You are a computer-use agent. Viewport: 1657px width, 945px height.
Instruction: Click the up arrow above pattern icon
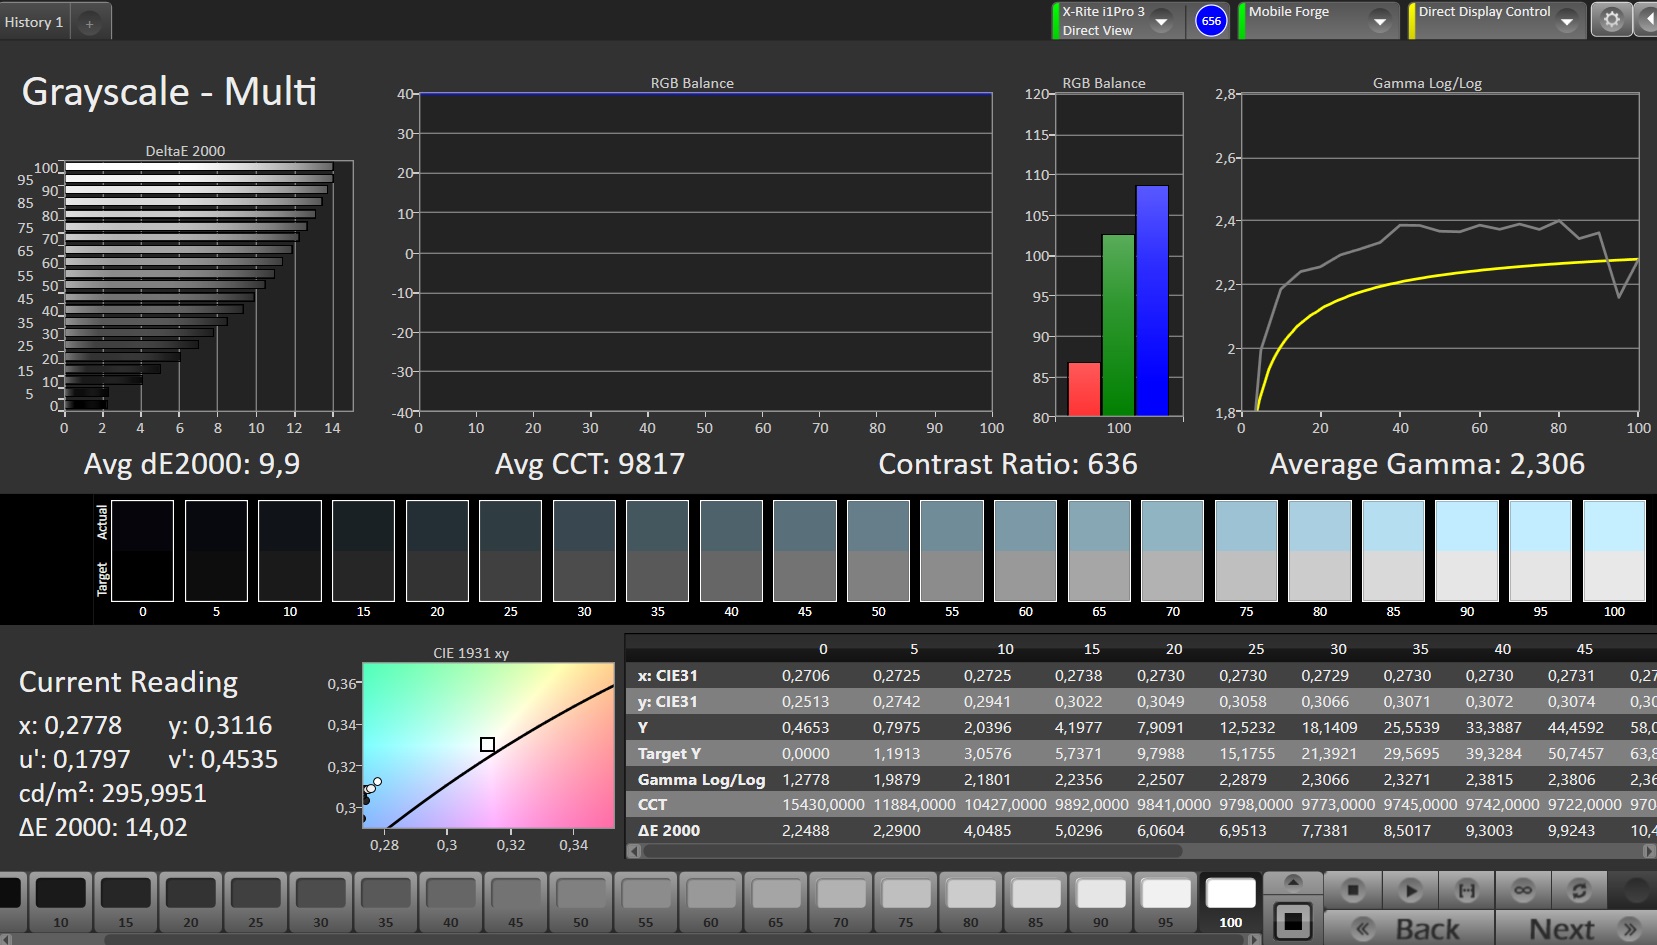1292,882
